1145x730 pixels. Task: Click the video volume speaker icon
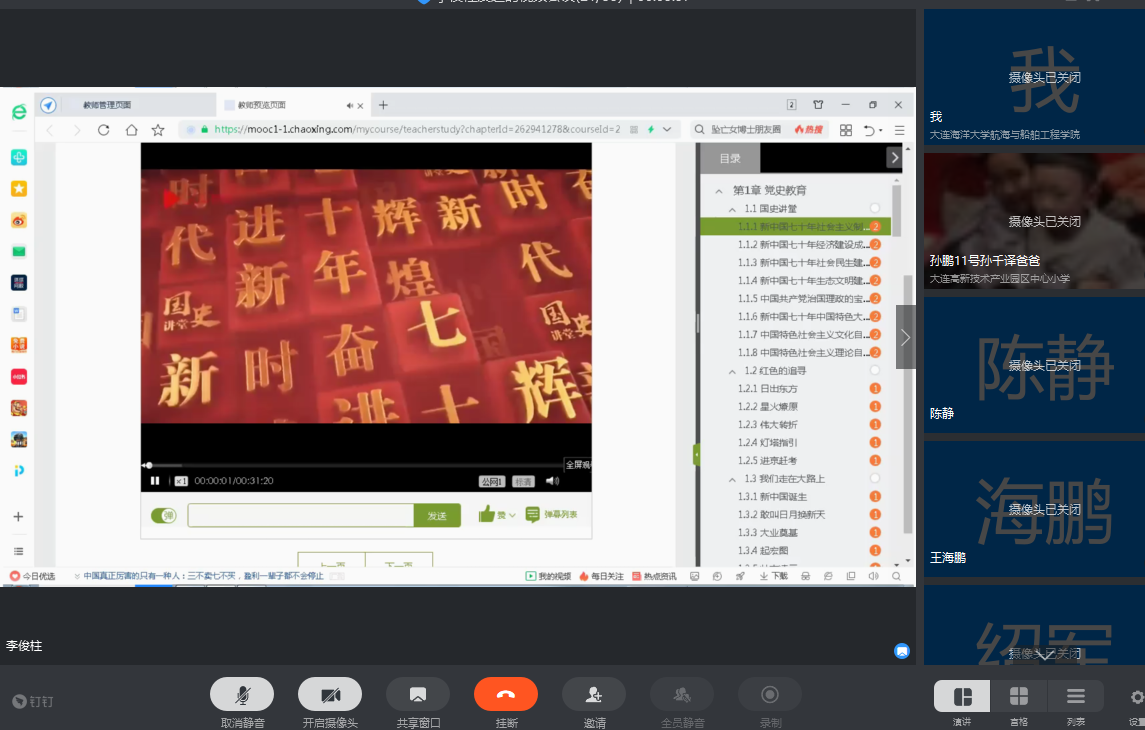[552, 481]
